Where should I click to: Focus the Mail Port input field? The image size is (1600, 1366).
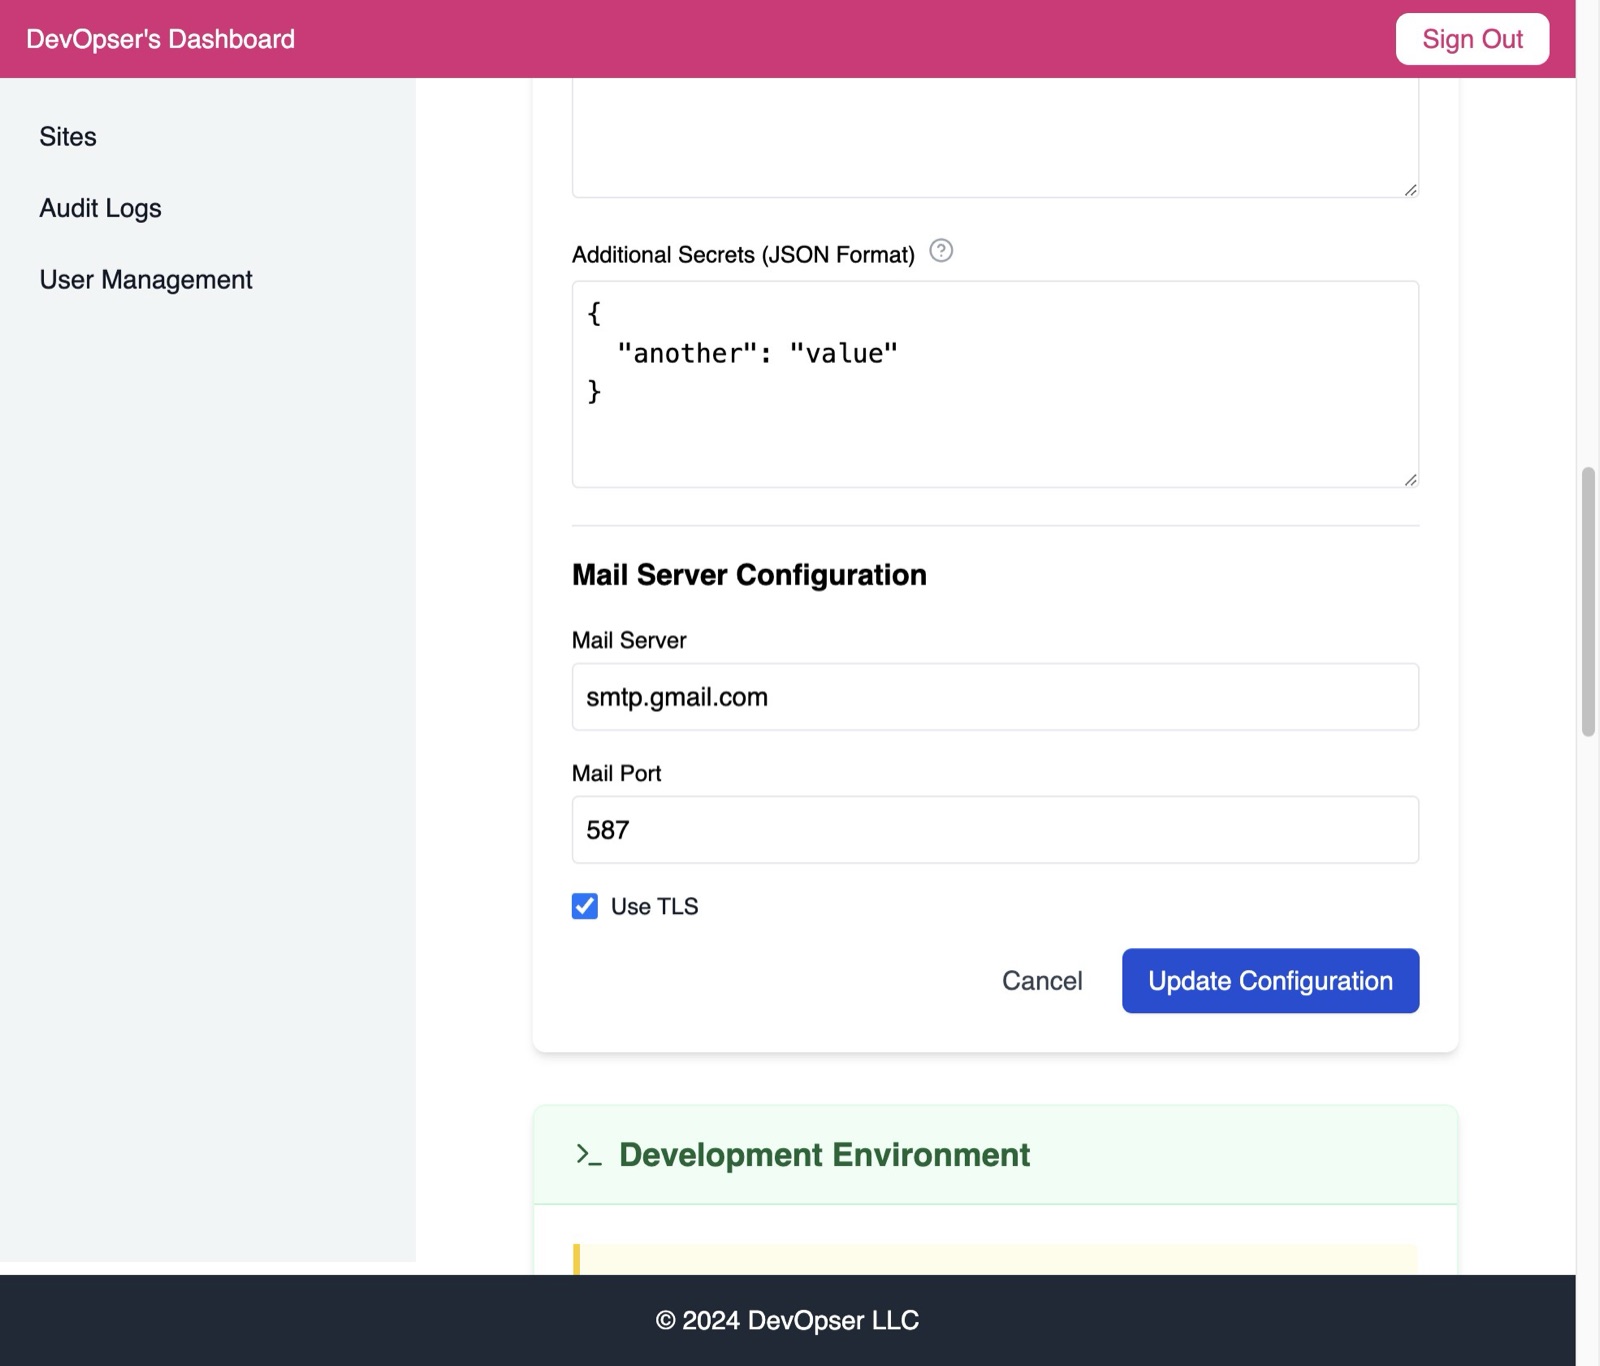(995, 830)
